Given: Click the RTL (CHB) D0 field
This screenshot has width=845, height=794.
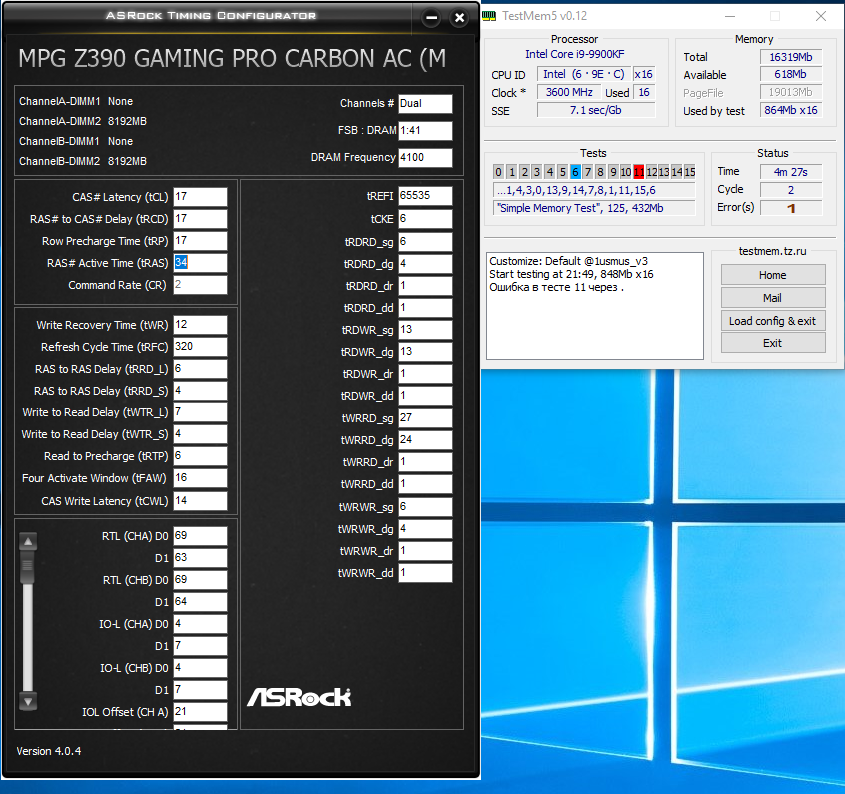Looking at the screenshot, I should [200, 579].
